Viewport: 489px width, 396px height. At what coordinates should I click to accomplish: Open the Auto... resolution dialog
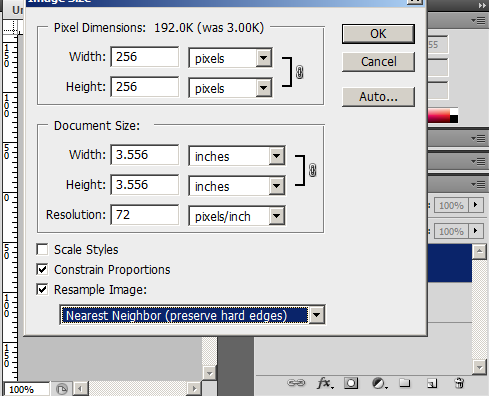pyautogui.click(x=378, y=97)
